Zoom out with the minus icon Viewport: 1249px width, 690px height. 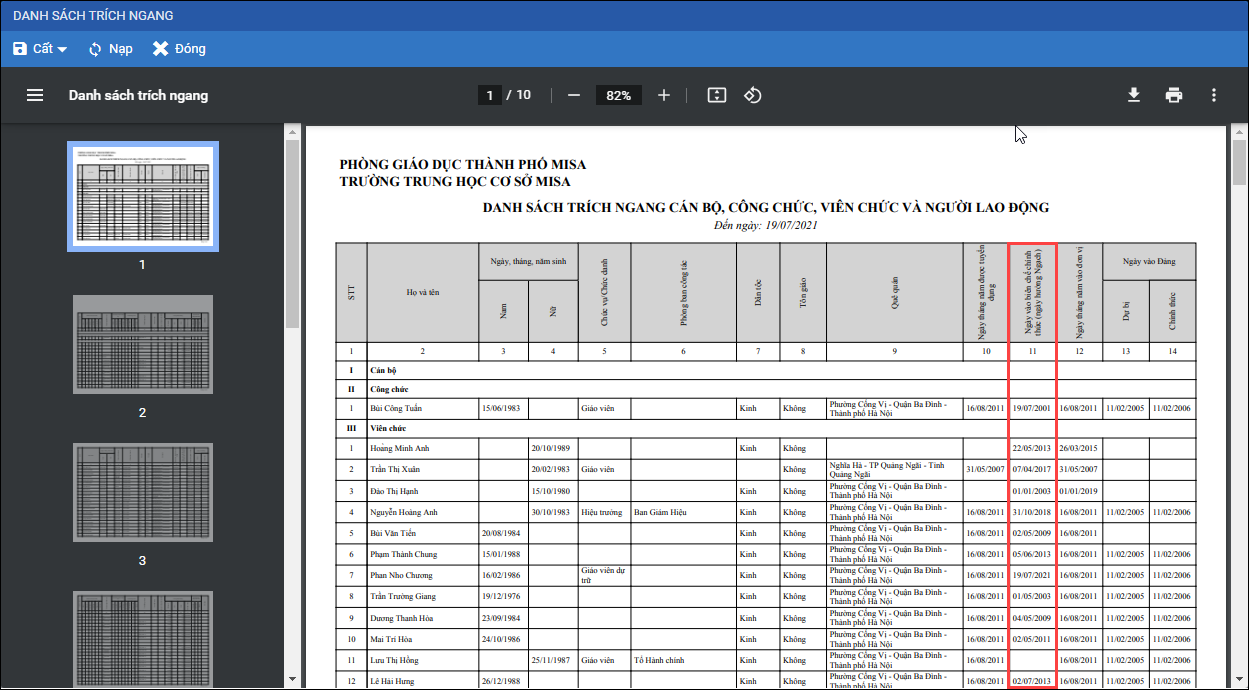tap(574, 95)
